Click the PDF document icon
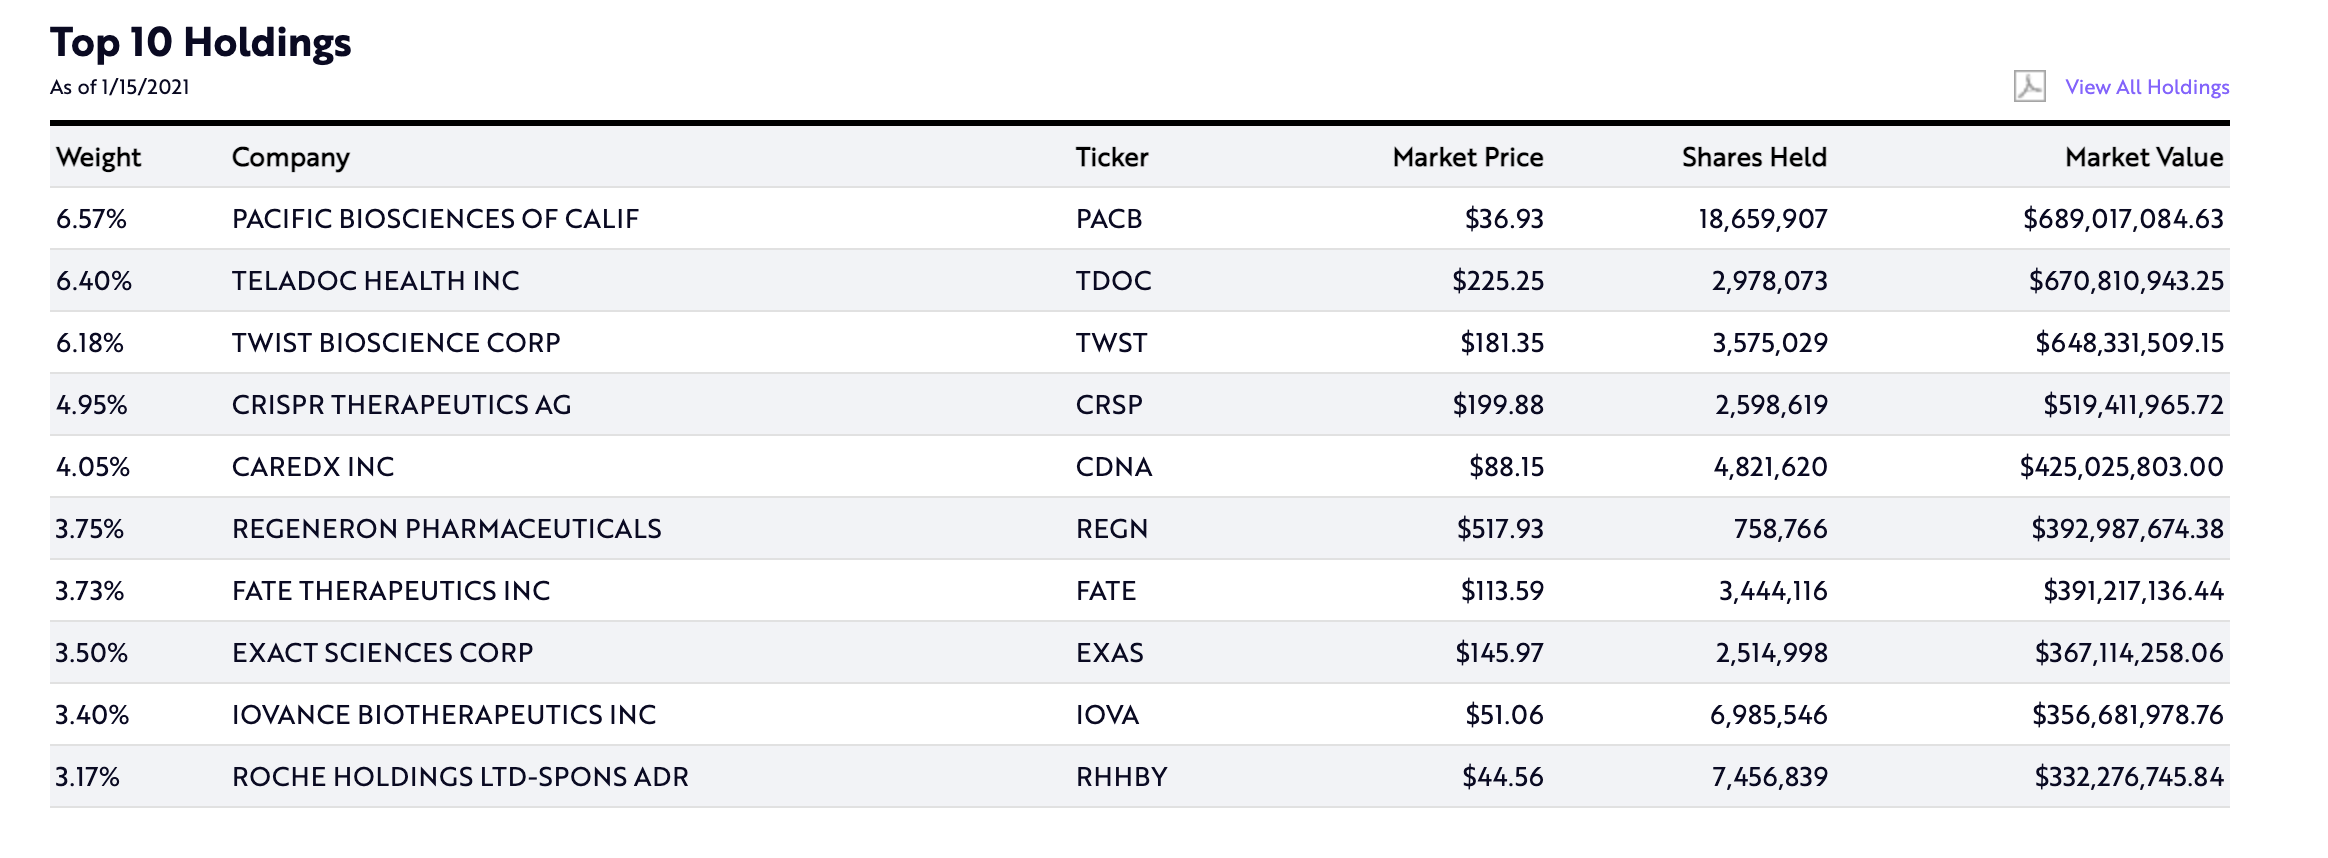This screenshot has width=2328, height=858. point(2029,87)
